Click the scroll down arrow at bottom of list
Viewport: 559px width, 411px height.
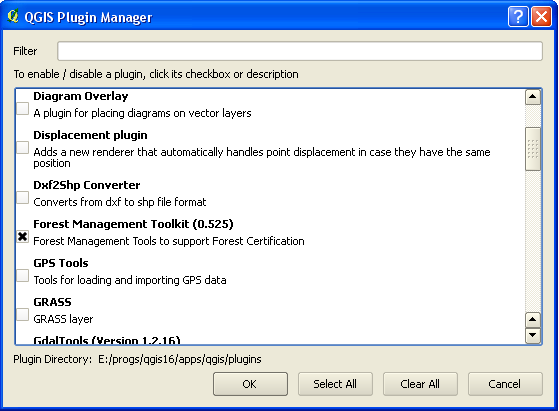tap(533, 335)
